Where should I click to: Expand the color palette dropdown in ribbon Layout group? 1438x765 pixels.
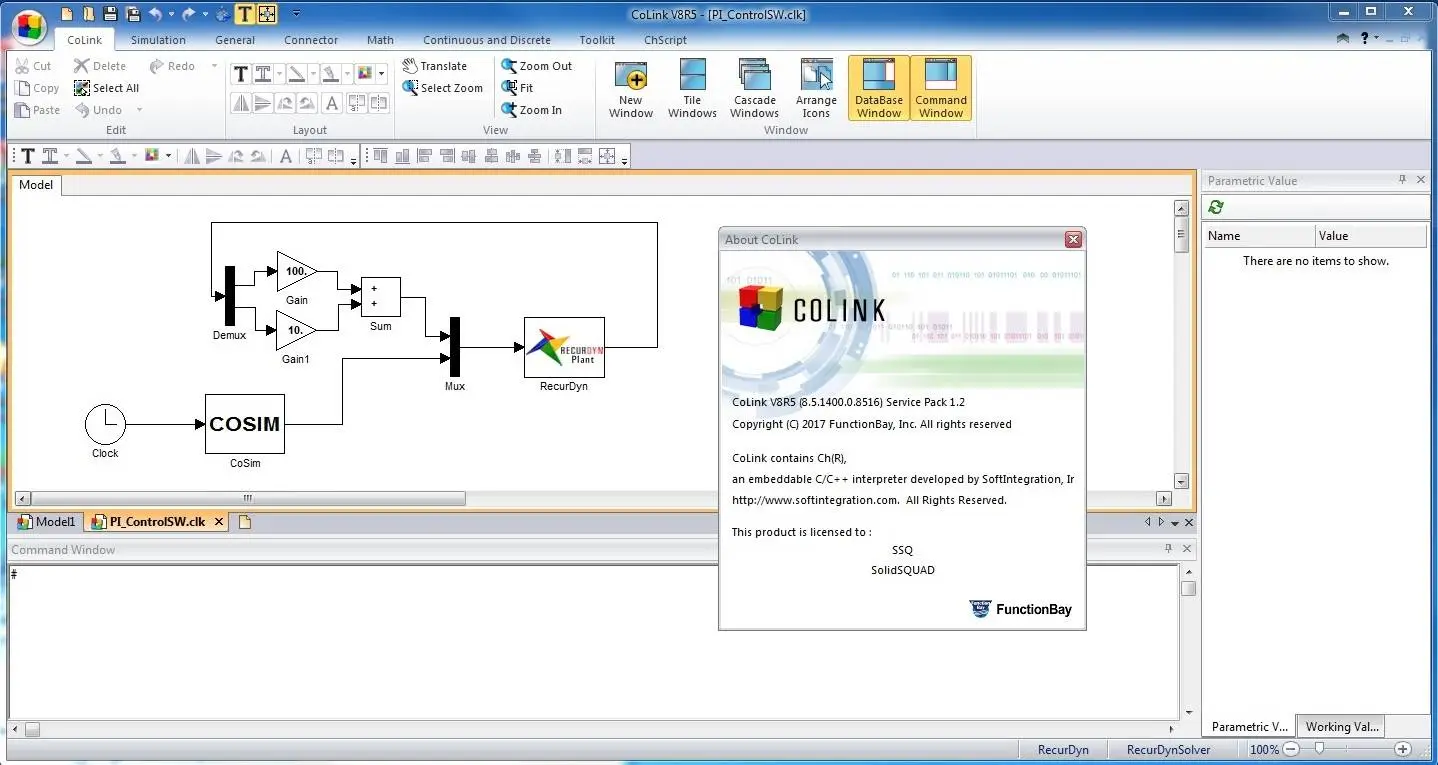point(381,74)
